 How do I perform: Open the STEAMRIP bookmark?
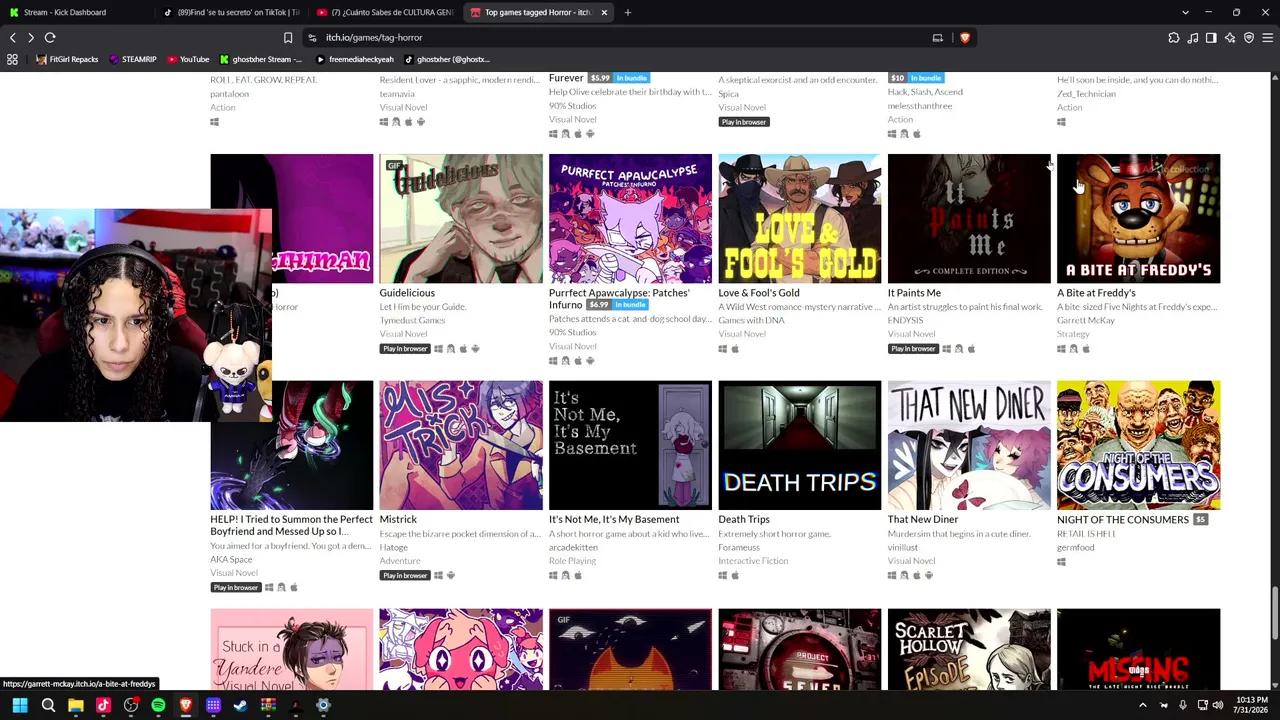(132, 59)
